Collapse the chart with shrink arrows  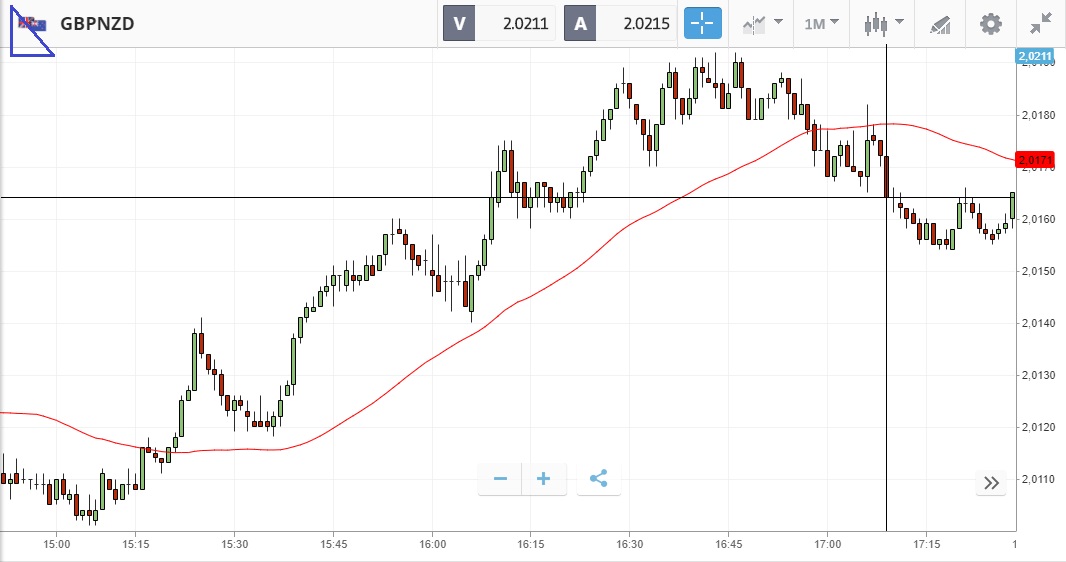1041,23
